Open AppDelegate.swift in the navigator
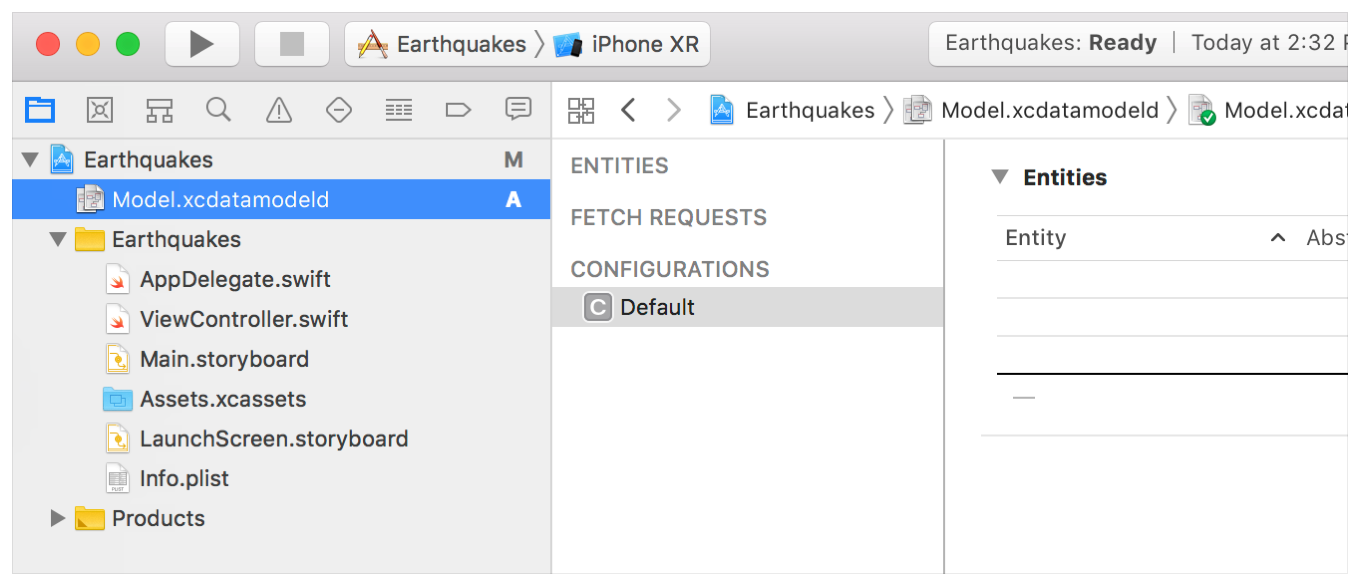 [234, 280]
